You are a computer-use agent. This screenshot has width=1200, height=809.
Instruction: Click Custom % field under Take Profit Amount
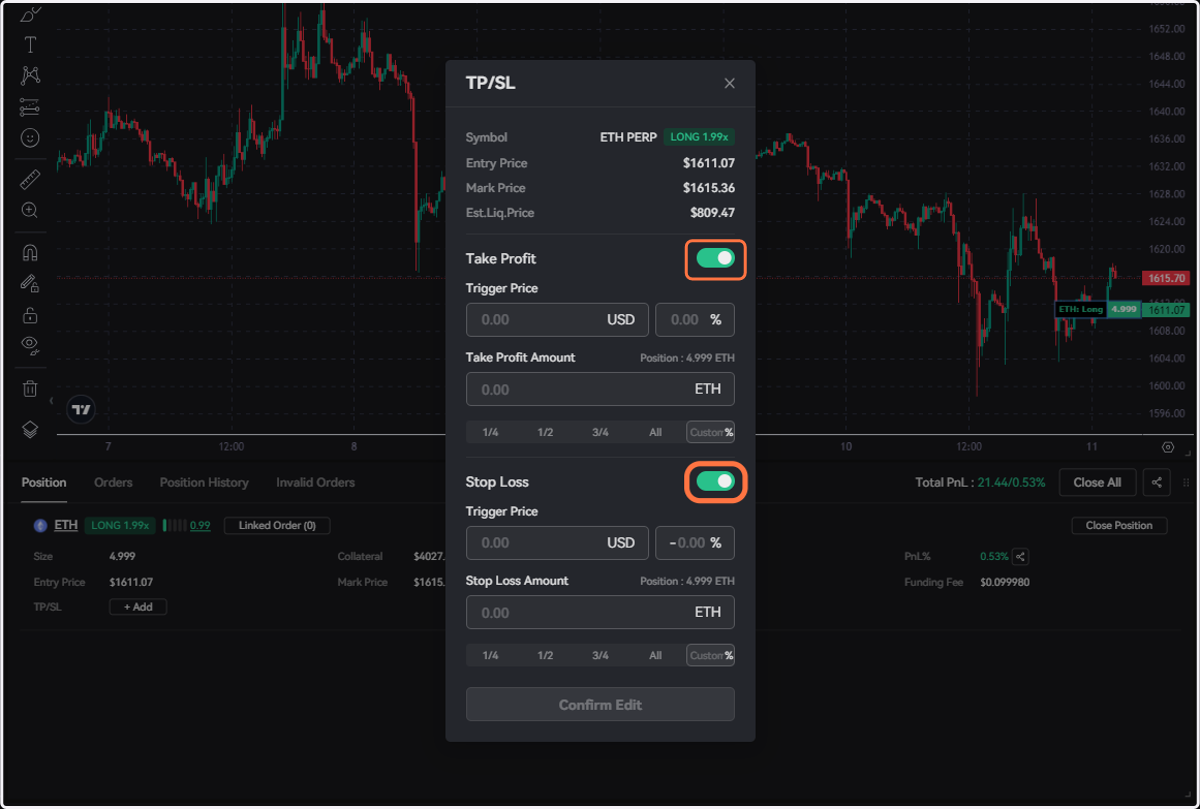711,432
